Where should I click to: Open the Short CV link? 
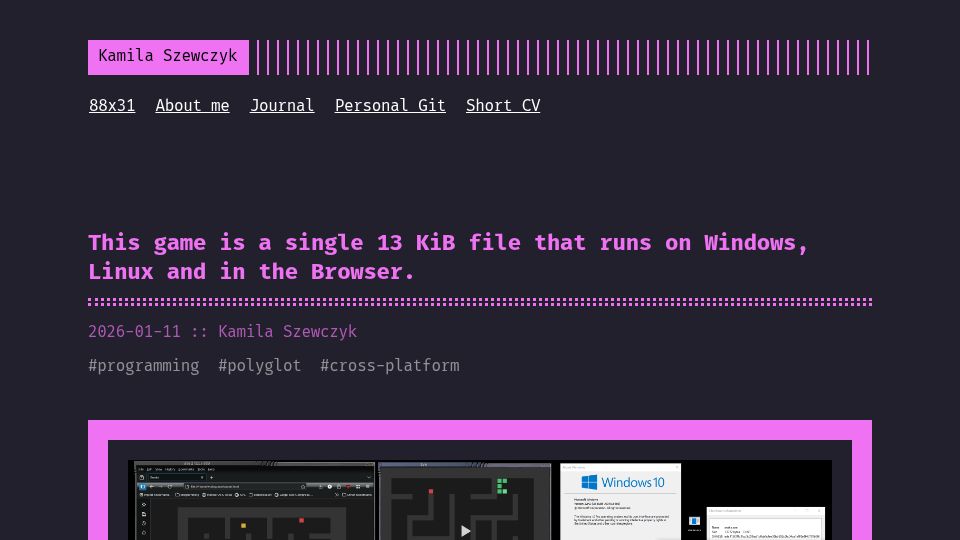coord(503,105)
